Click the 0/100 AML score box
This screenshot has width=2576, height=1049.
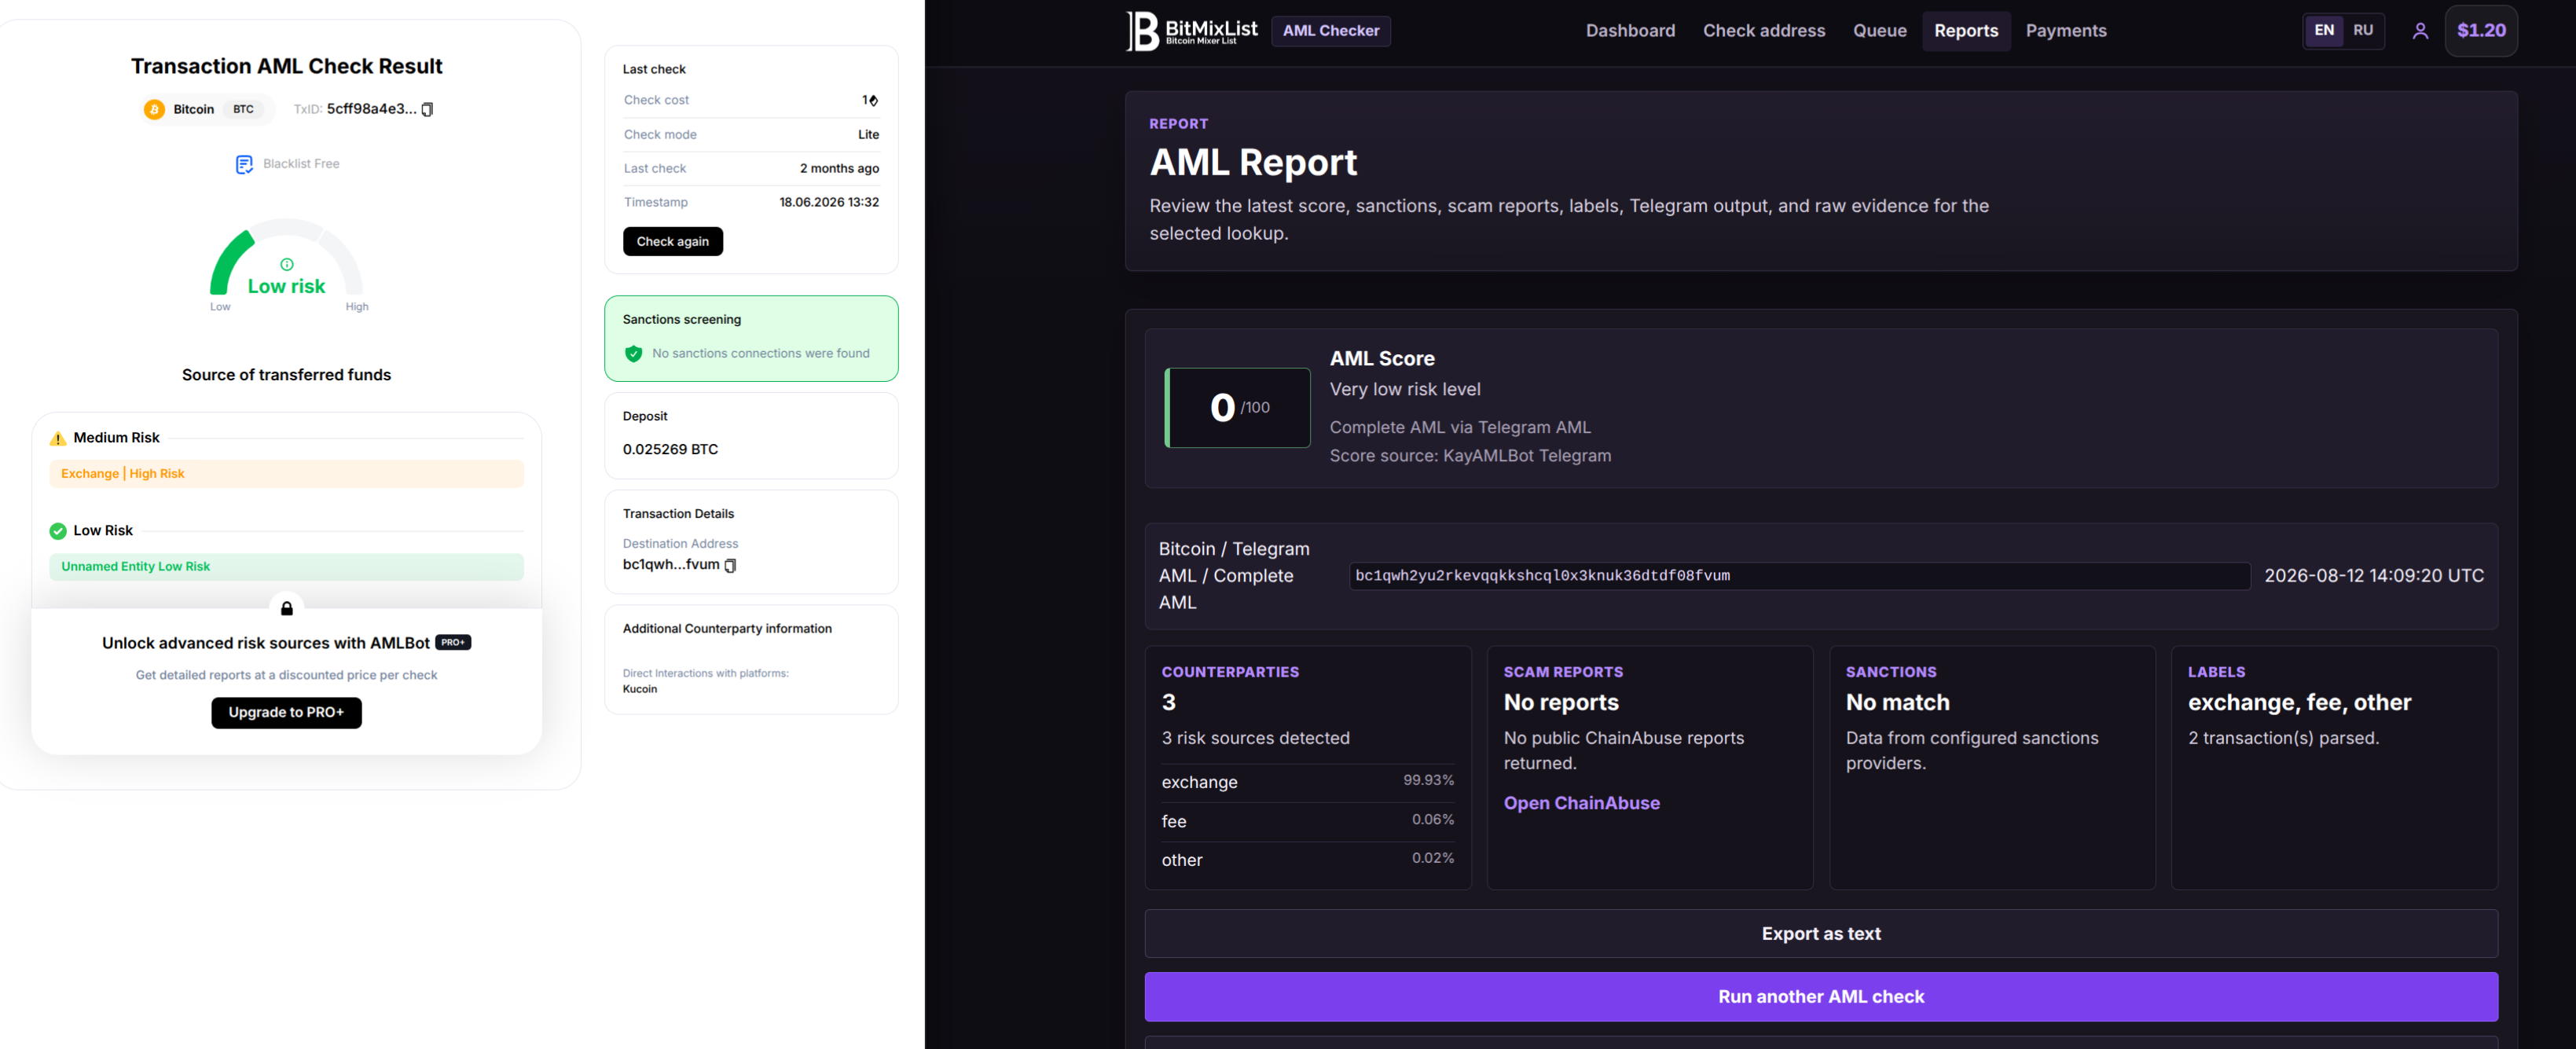coord(1237,408)
